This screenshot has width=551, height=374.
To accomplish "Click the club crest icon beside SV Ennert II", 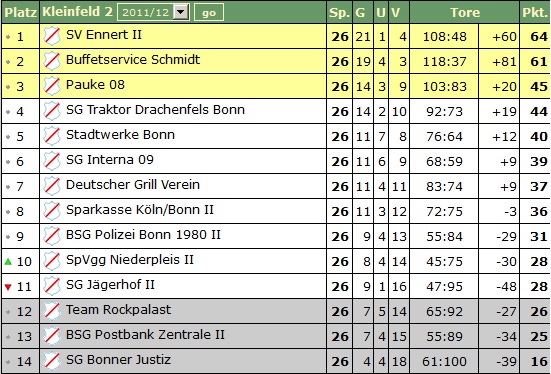I will [x=52, y=36].
